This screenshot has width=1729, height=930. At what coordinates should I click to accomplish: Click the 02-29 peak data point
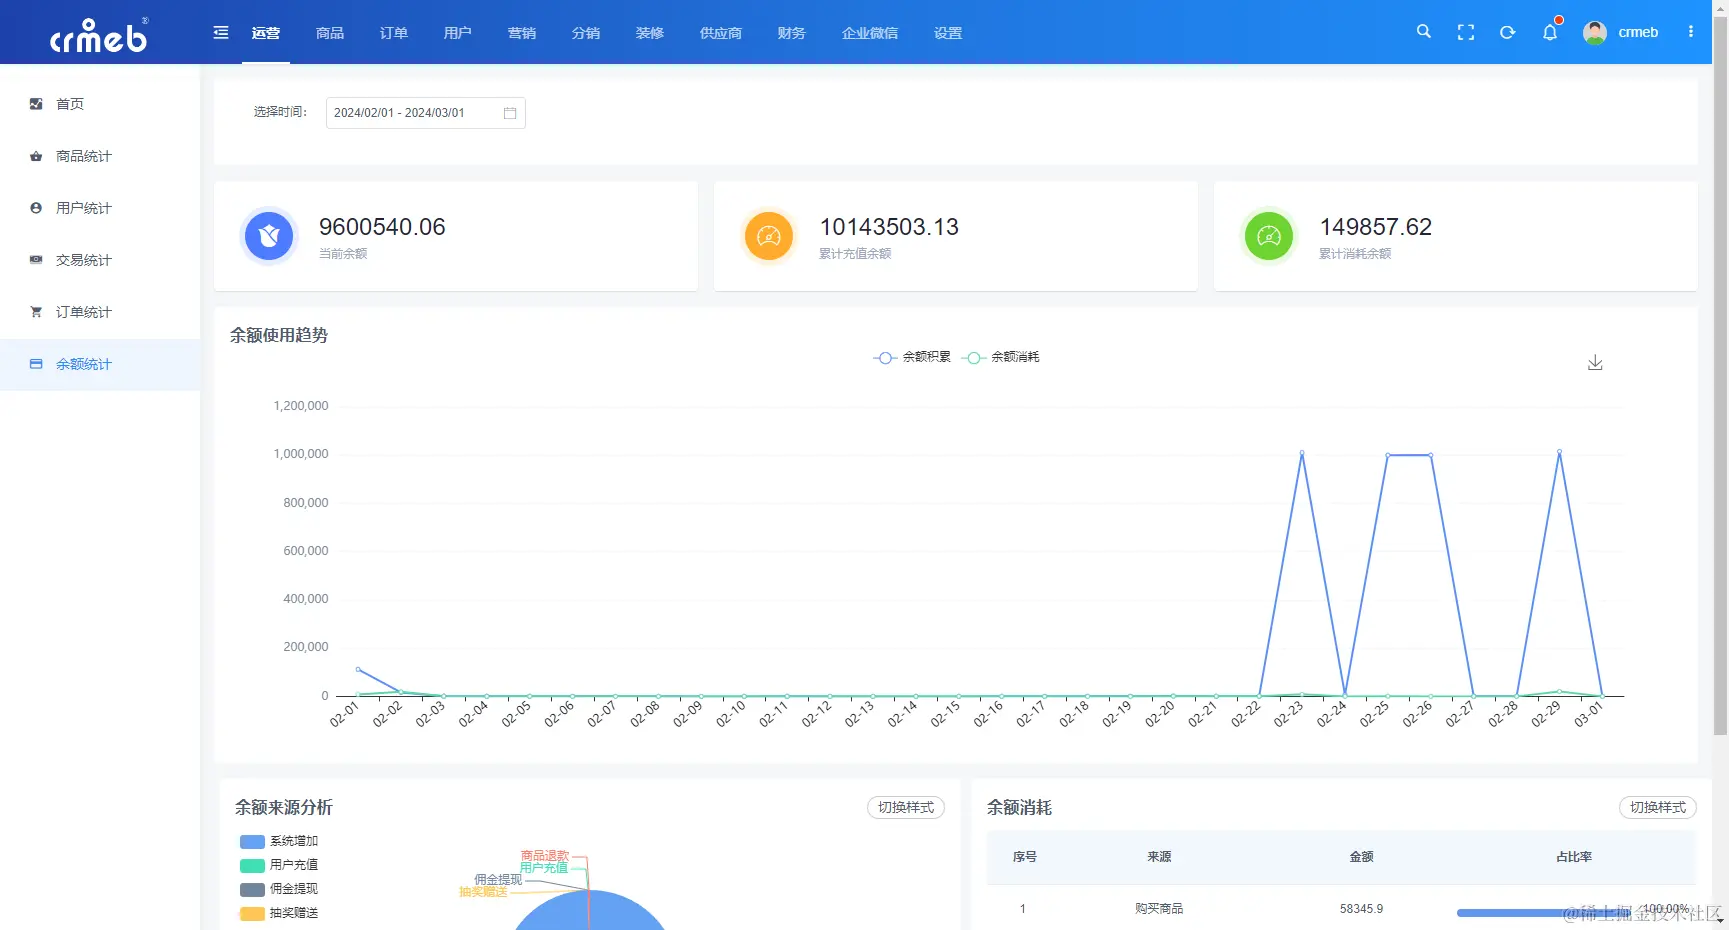pyautogui.click(x=1559, y=452)
